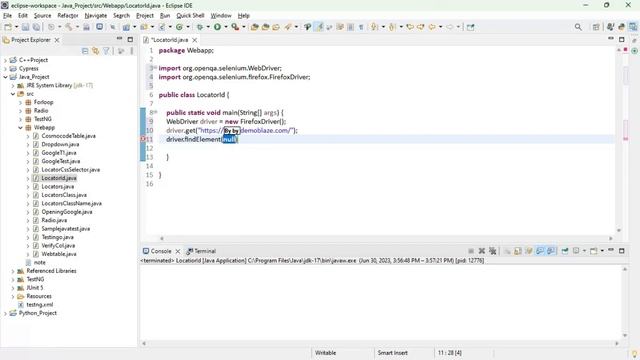Click the editor horizontal scrollbar
The height and width of the screenshot is (360, 640).
coord(386,238)
